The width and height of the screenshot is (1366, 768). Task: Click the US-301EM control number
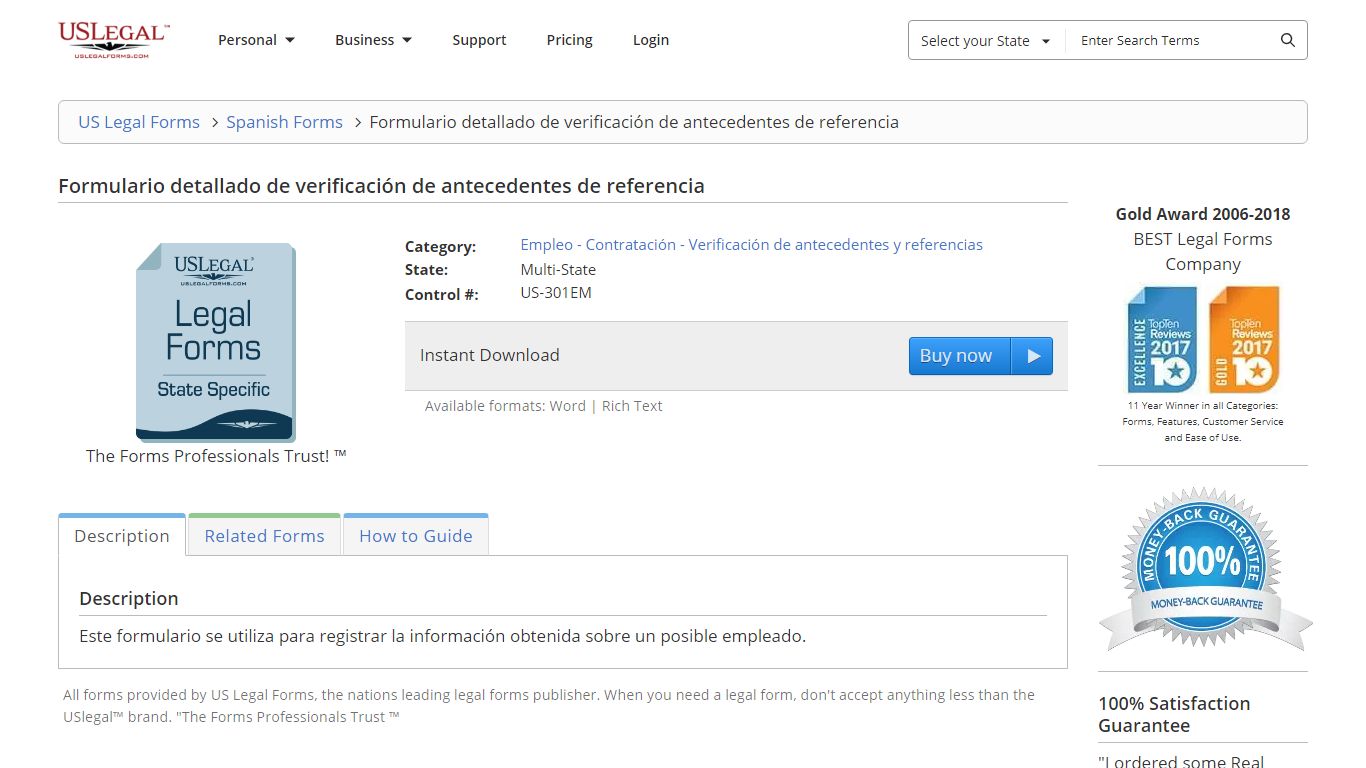tap(556, 293)
